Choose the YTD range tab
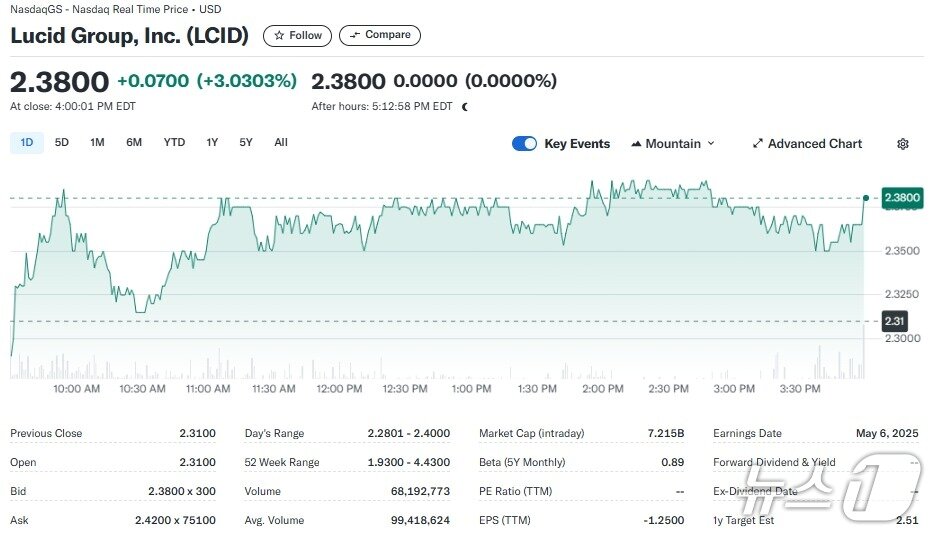The height and width of the screenshot is (535, 935). pyautogui.click(x=174, y=143)
